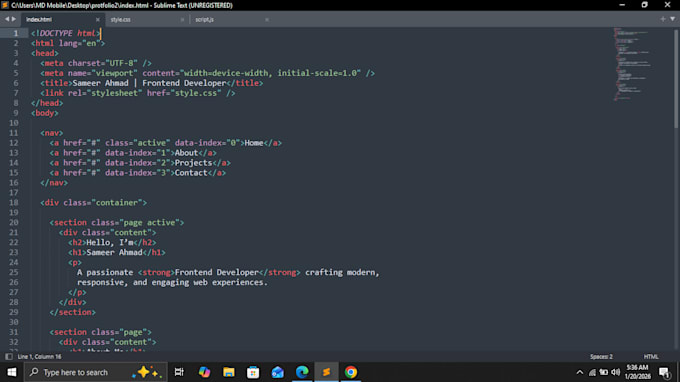Click 'Line 1, Column 16' status text
680x382 pixels.
tap(39, 356)
